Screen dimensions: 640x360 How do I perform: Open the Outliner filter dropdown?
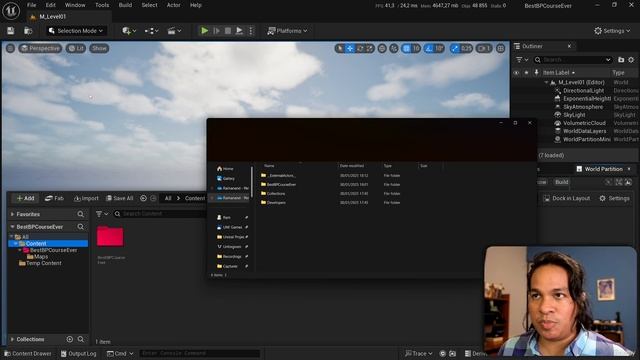tap(522, 60)
